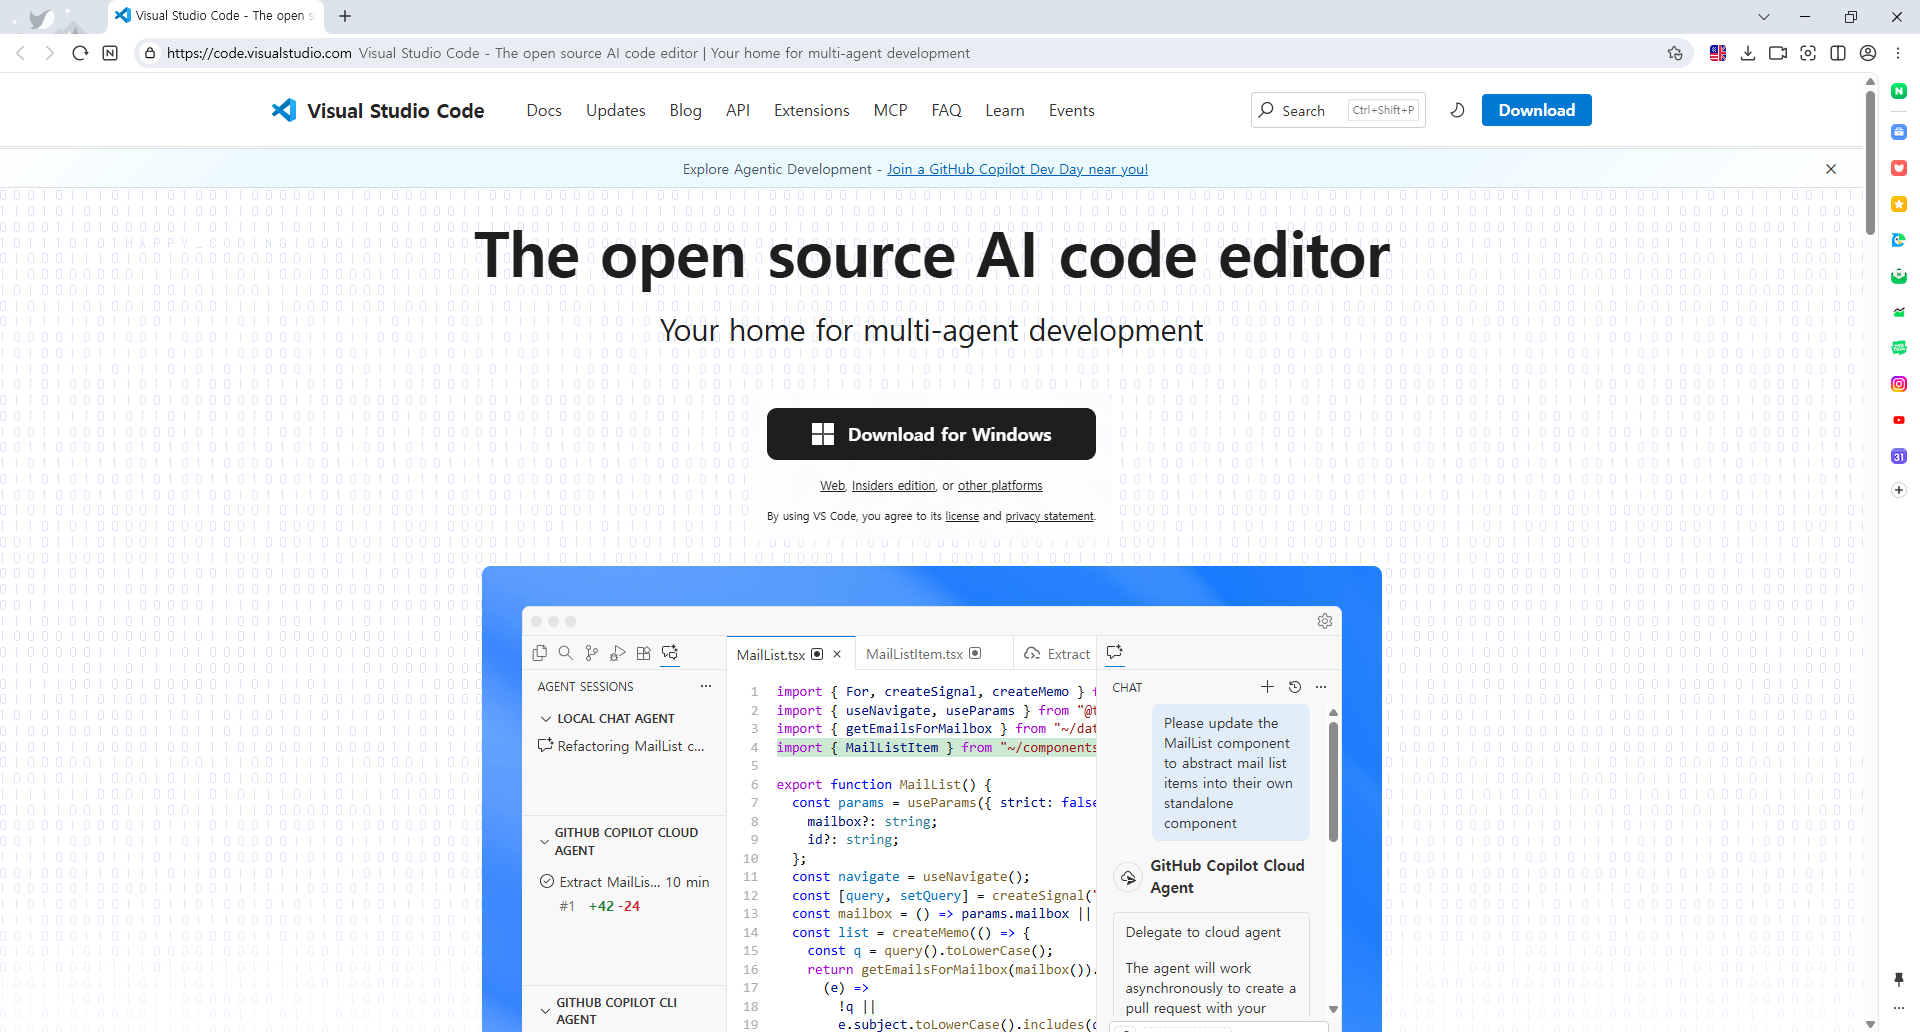Screen dimensions: 1920x1032
Task: Open the Extensions menu item
Action: pos(811,110)
